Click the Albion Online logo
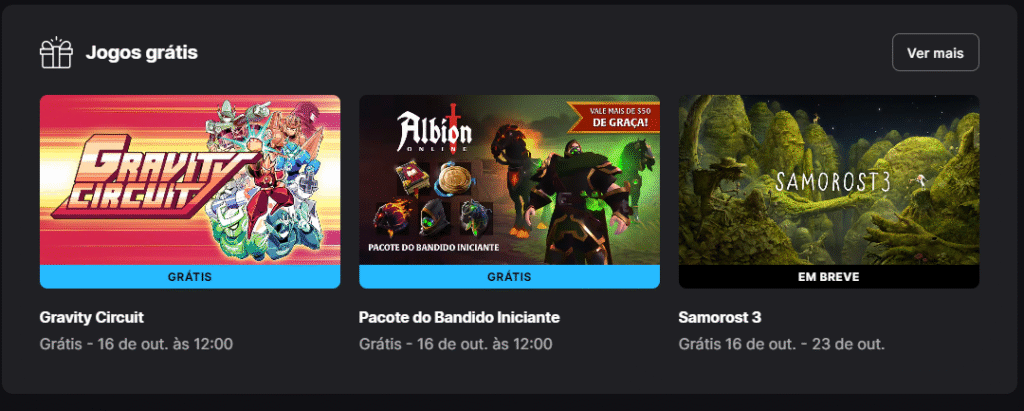This screenshot has height=411, width=1024. (434, 131)
